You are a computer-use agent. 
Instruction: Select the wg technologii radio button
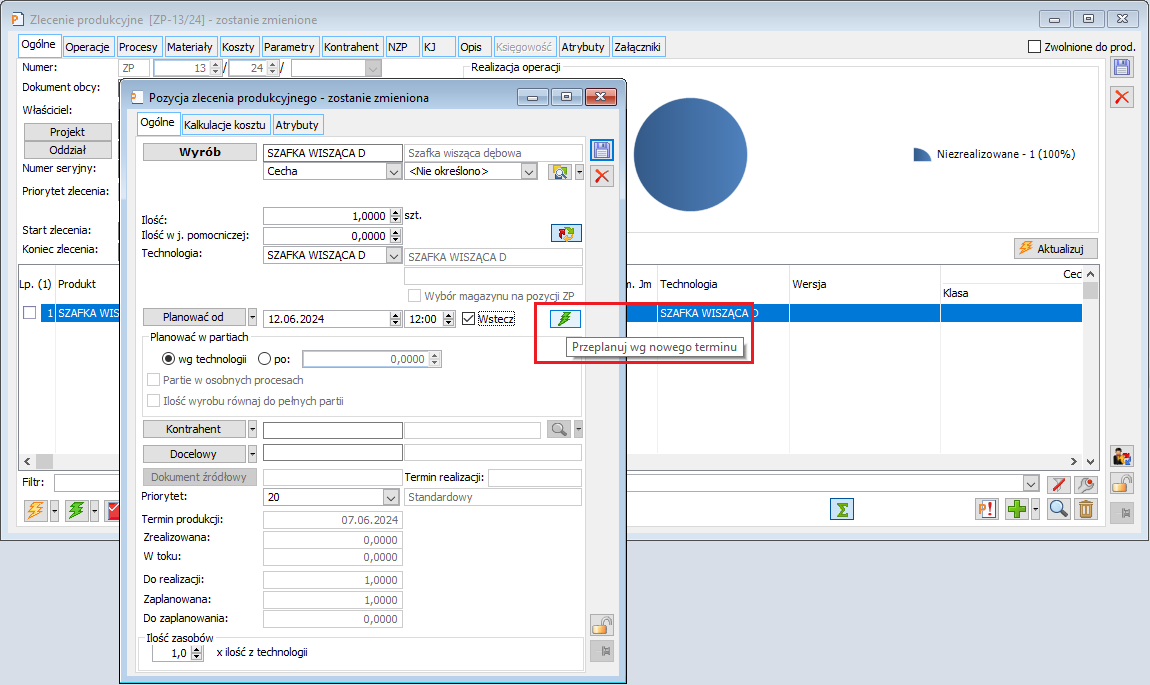[x=169, y=359]
